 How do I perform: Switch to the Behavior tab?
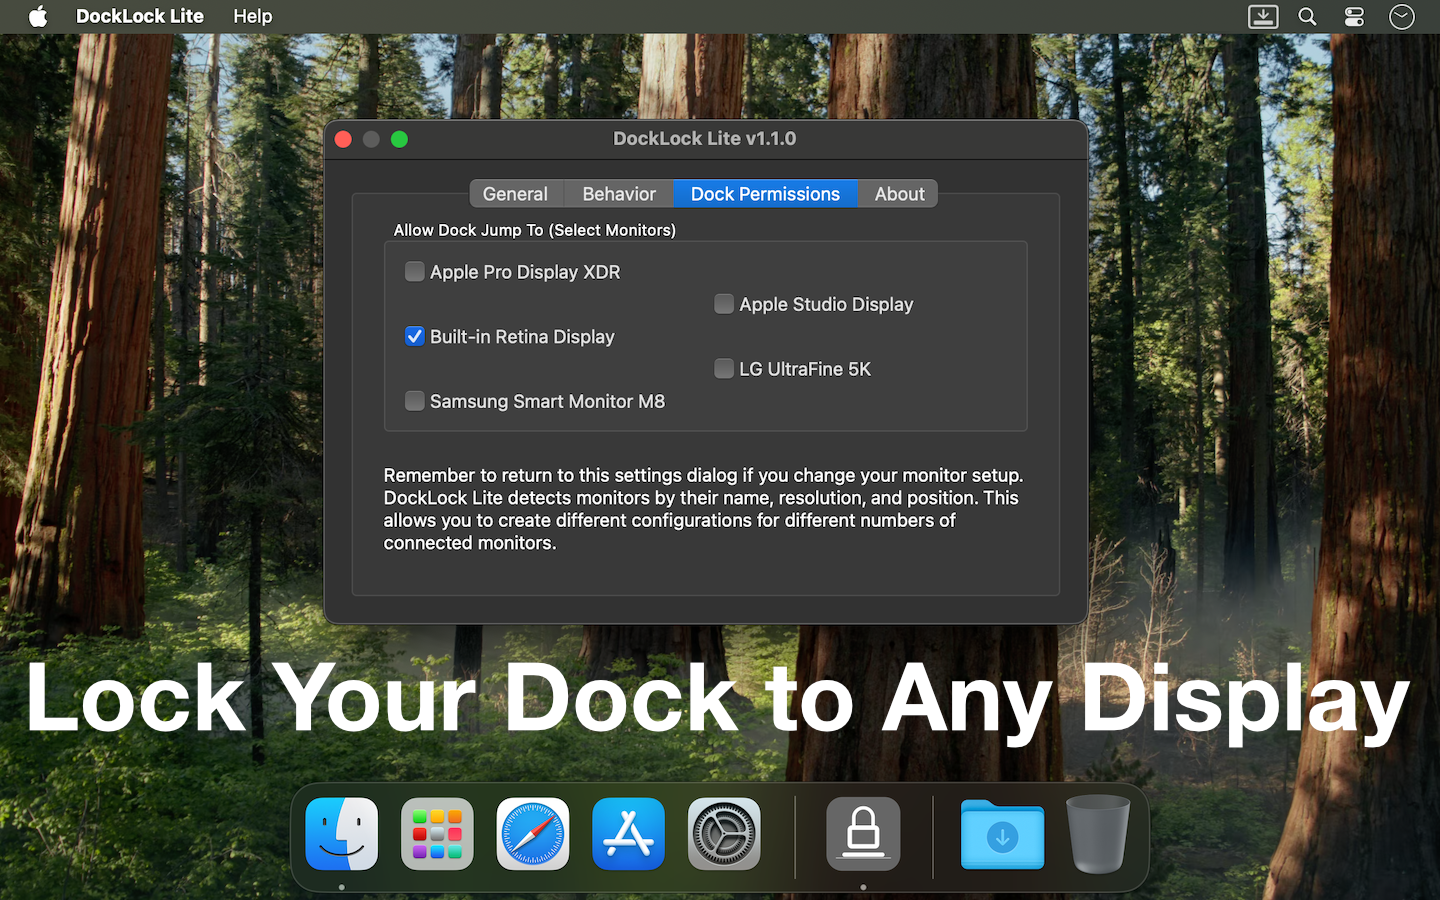pyautogui.click(x=619, y=194)
